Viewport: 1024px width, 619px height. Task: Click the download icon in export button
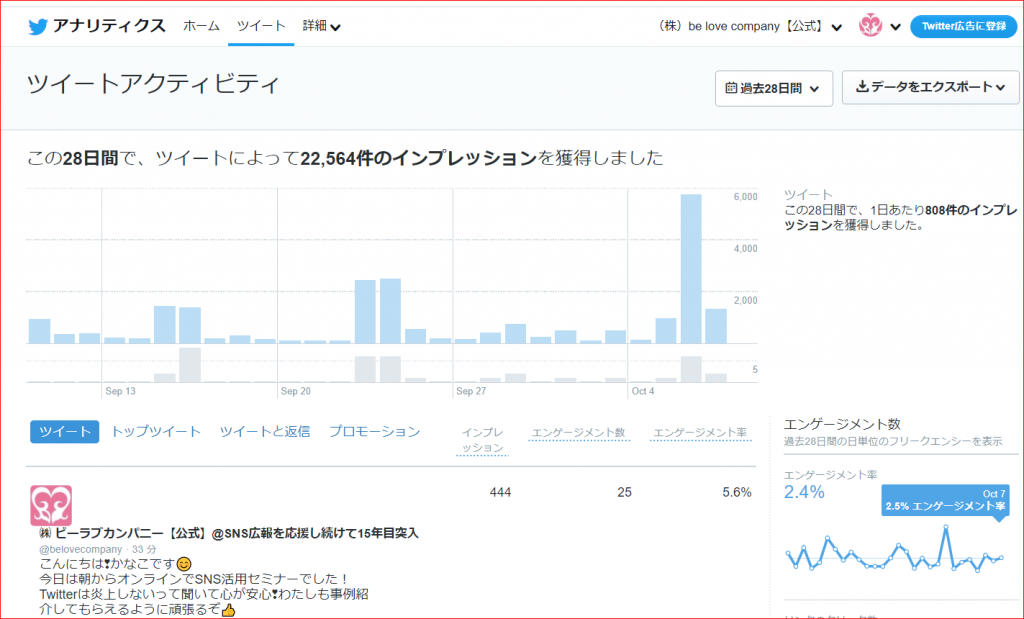click(x=862, y=86)
